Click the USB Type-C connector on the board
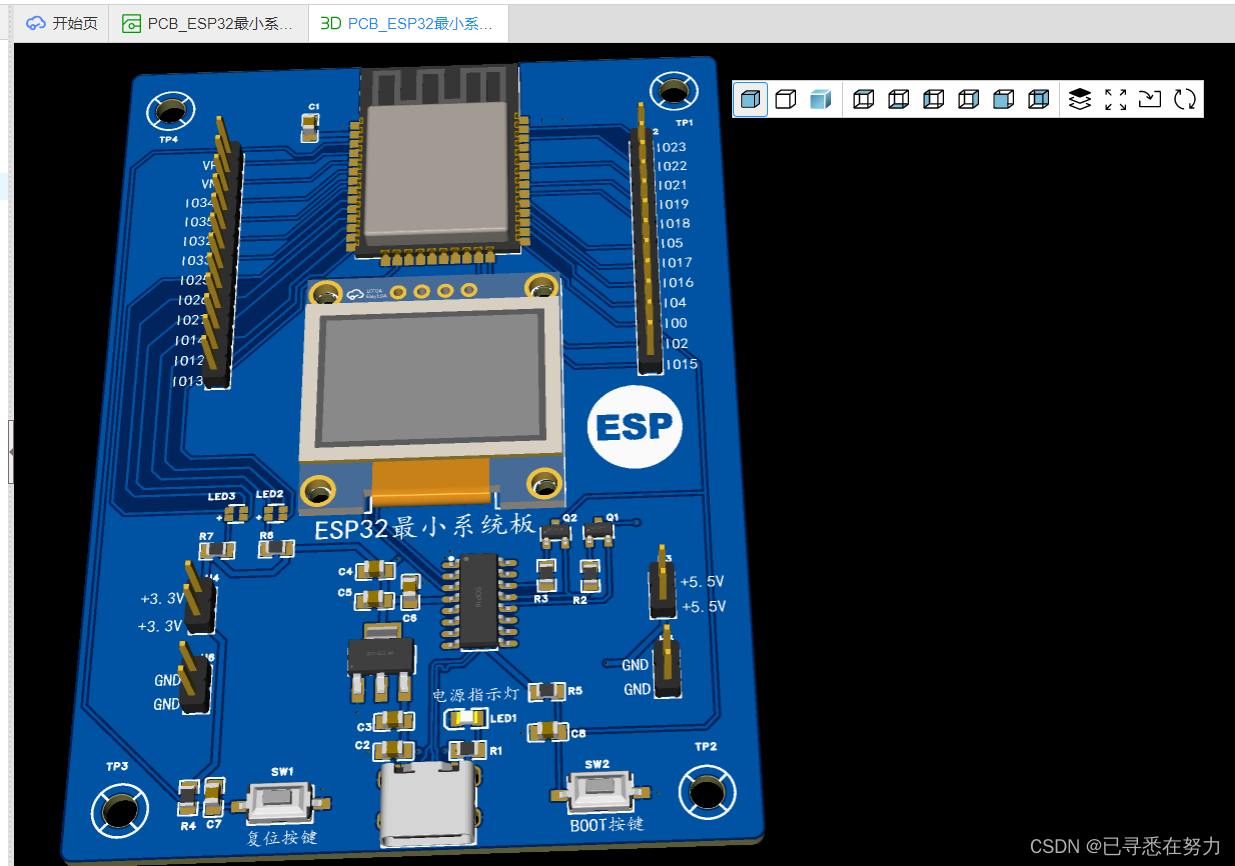1235x866 pixels. (427, 803)
